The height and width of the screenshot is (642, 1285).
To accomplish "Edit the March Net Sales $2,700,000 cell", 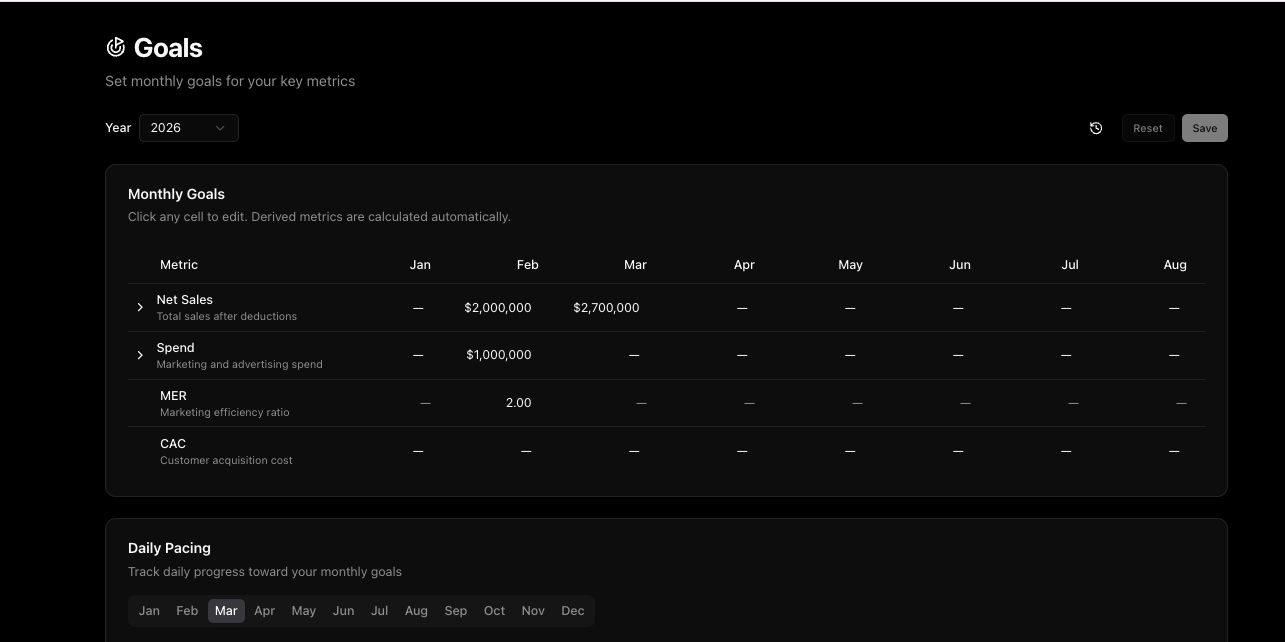I will (x=606, y=308).
